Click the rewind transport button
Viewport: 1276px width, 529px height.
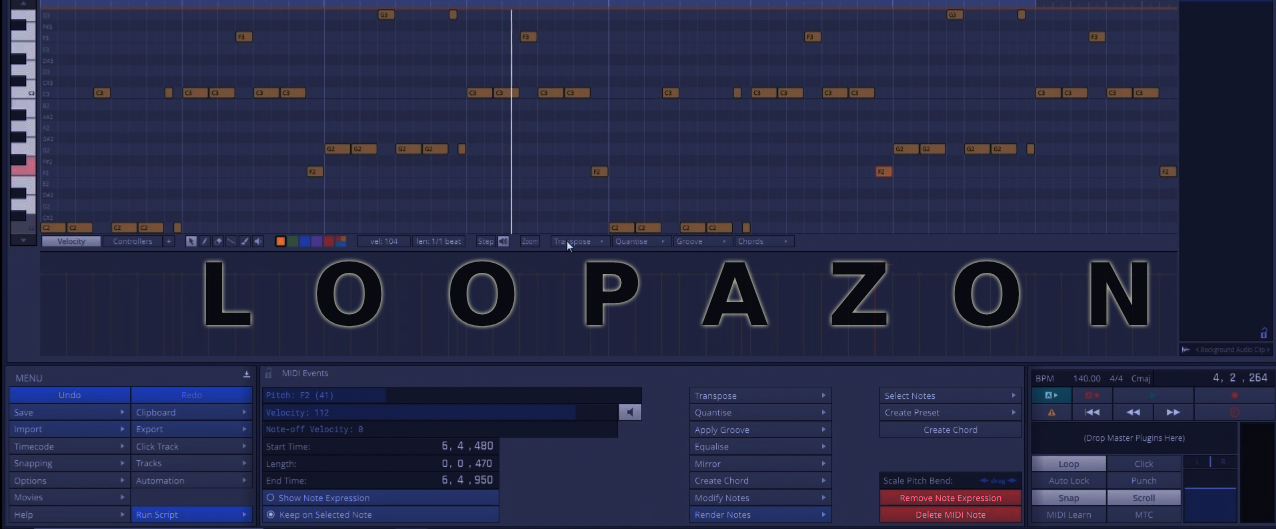point(1133,412)
